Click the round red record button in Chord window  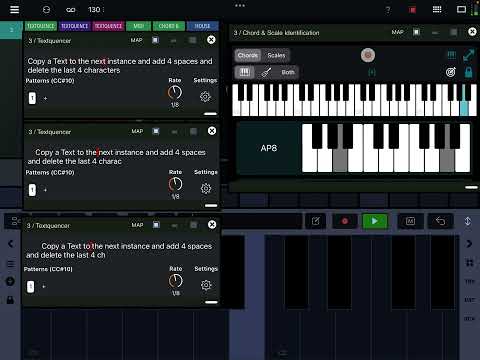(x=368, y=55)
